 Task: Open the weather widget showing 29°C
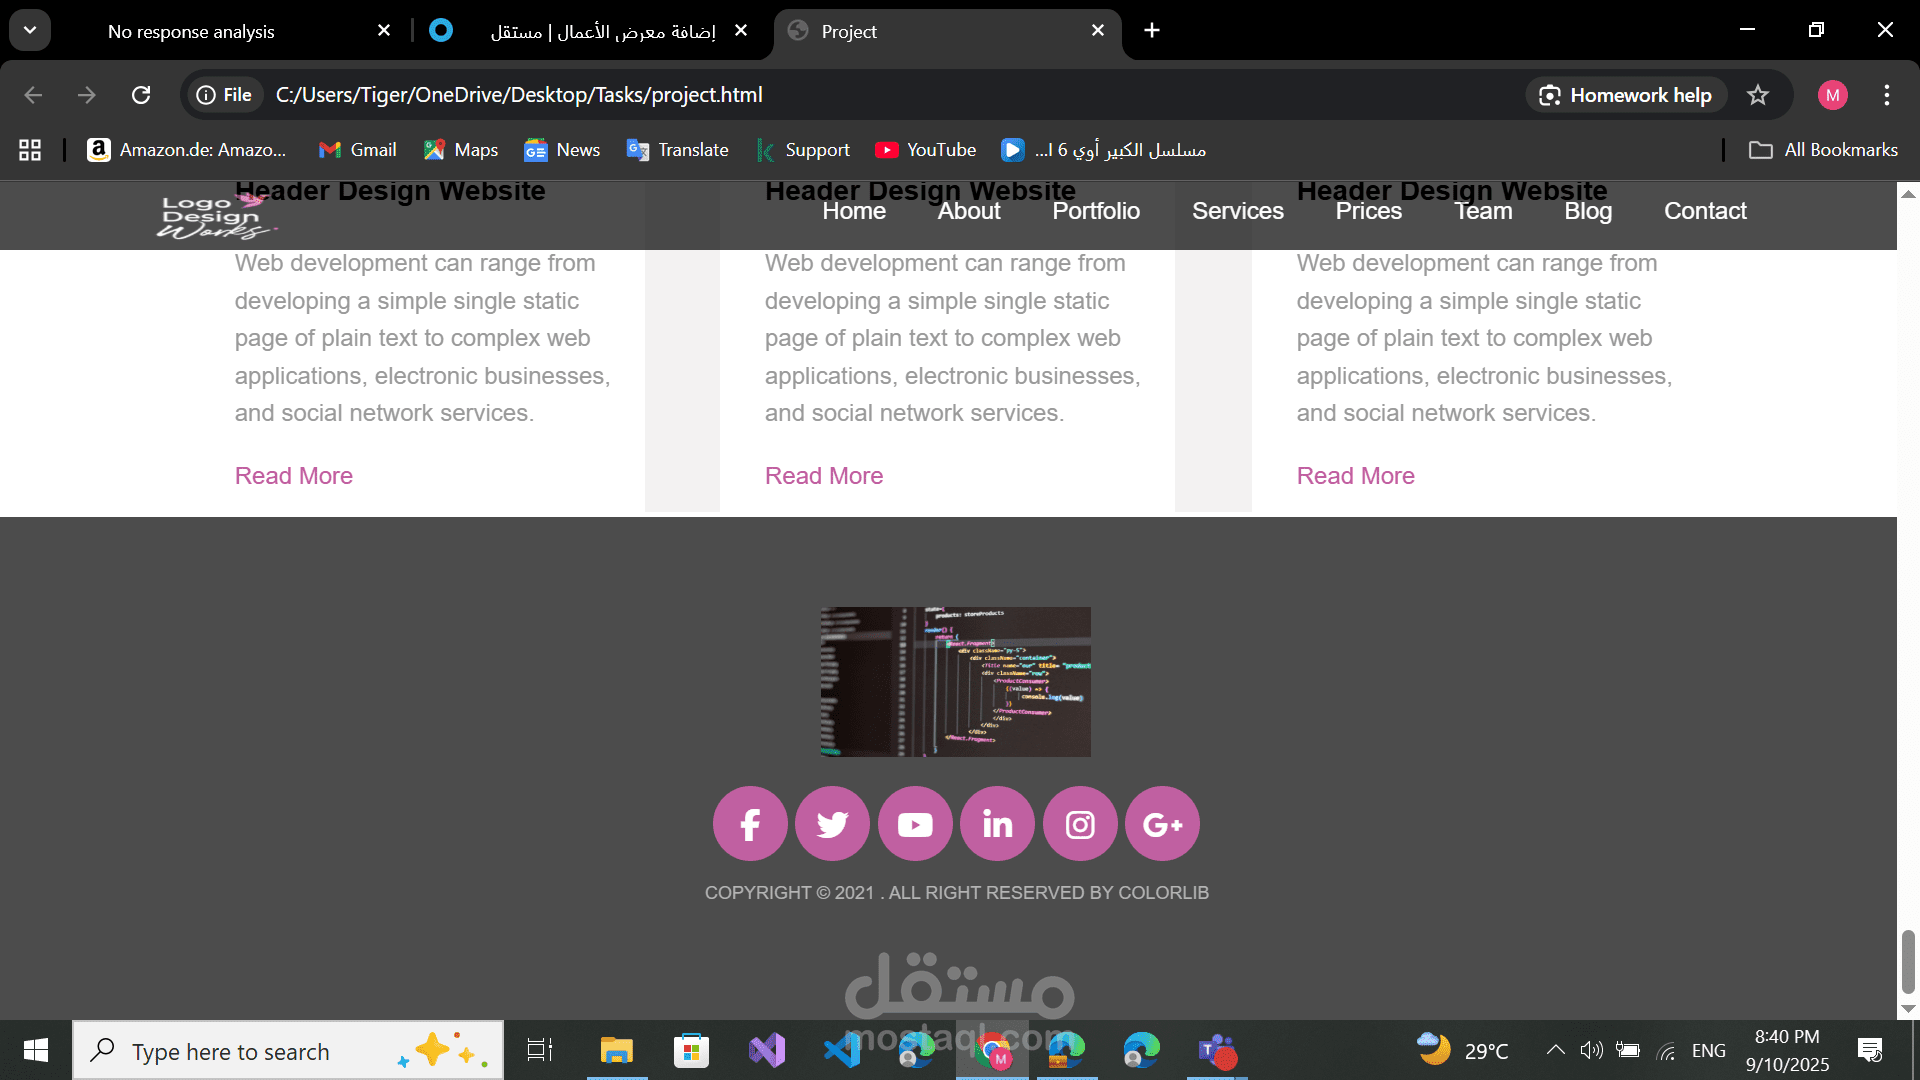1463,1050
